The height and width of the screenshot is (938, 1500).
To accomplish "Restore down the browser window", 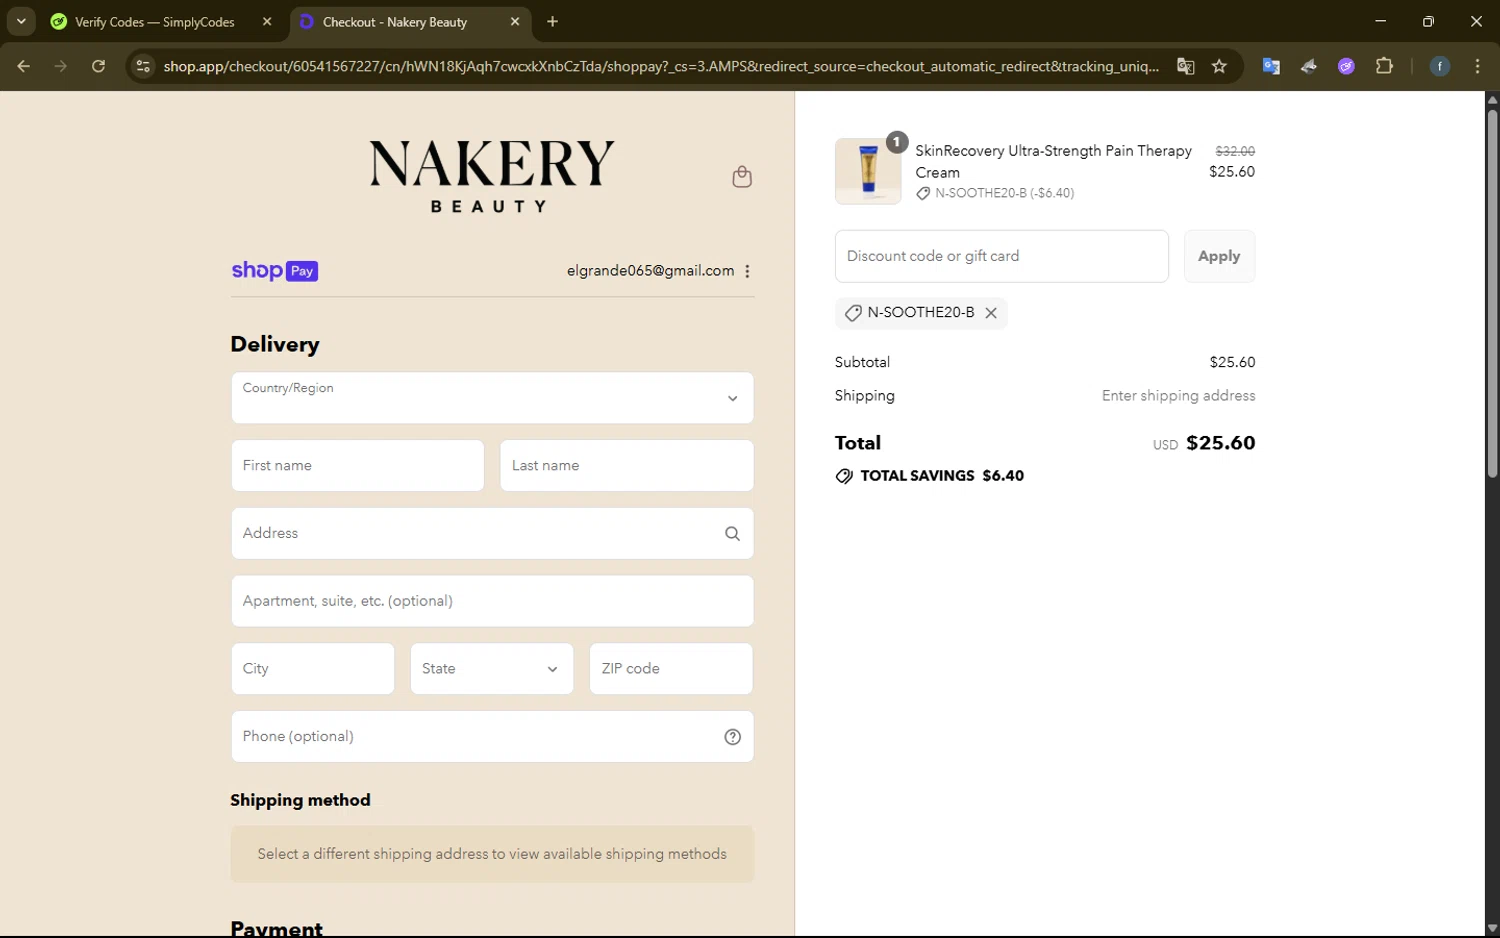I will click(x=1428, y=21).
